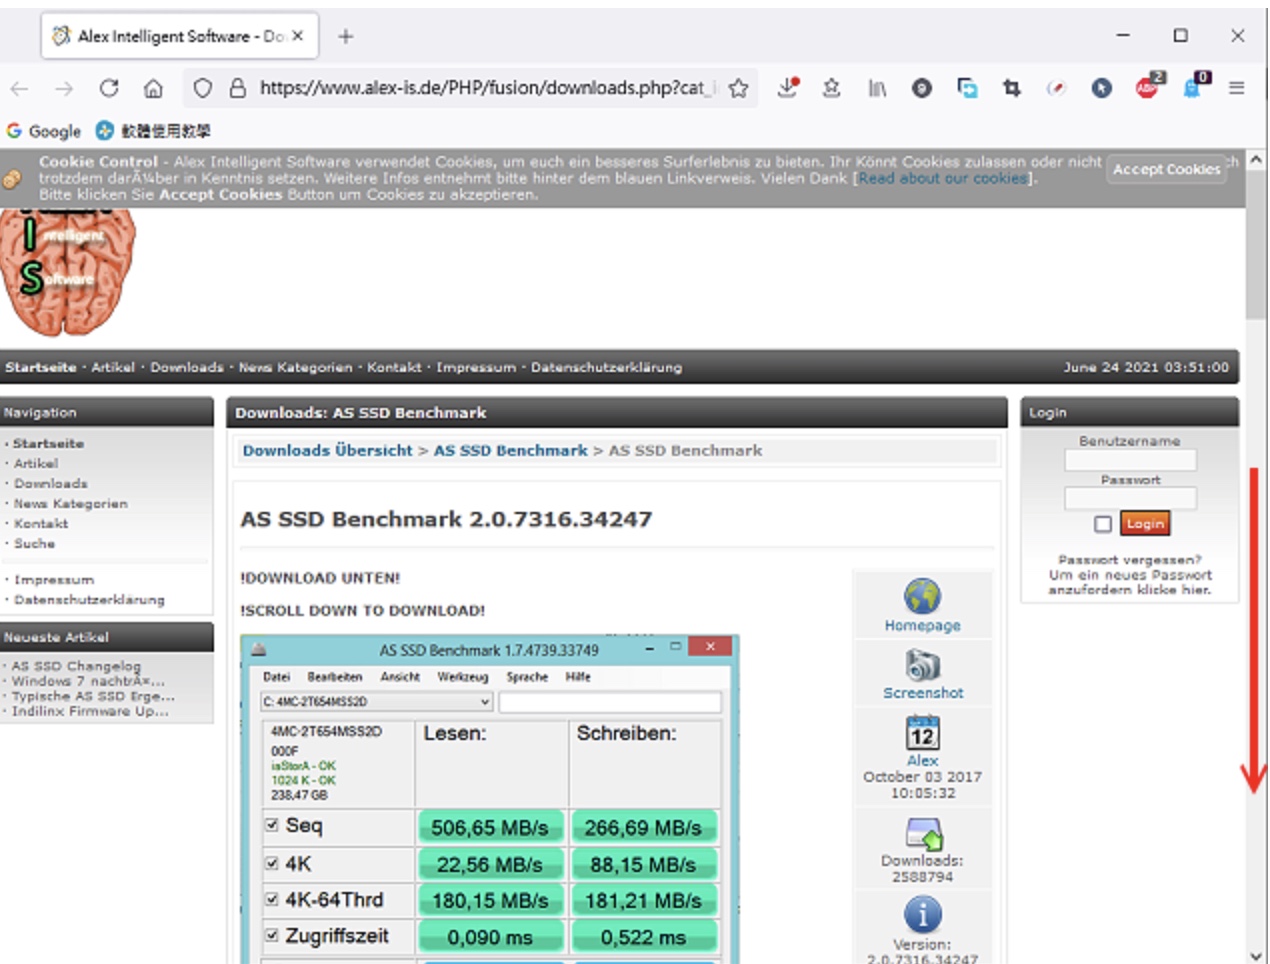
Task: Tick the remember-me checkbox beside Login
Action: coord(1103,524)
